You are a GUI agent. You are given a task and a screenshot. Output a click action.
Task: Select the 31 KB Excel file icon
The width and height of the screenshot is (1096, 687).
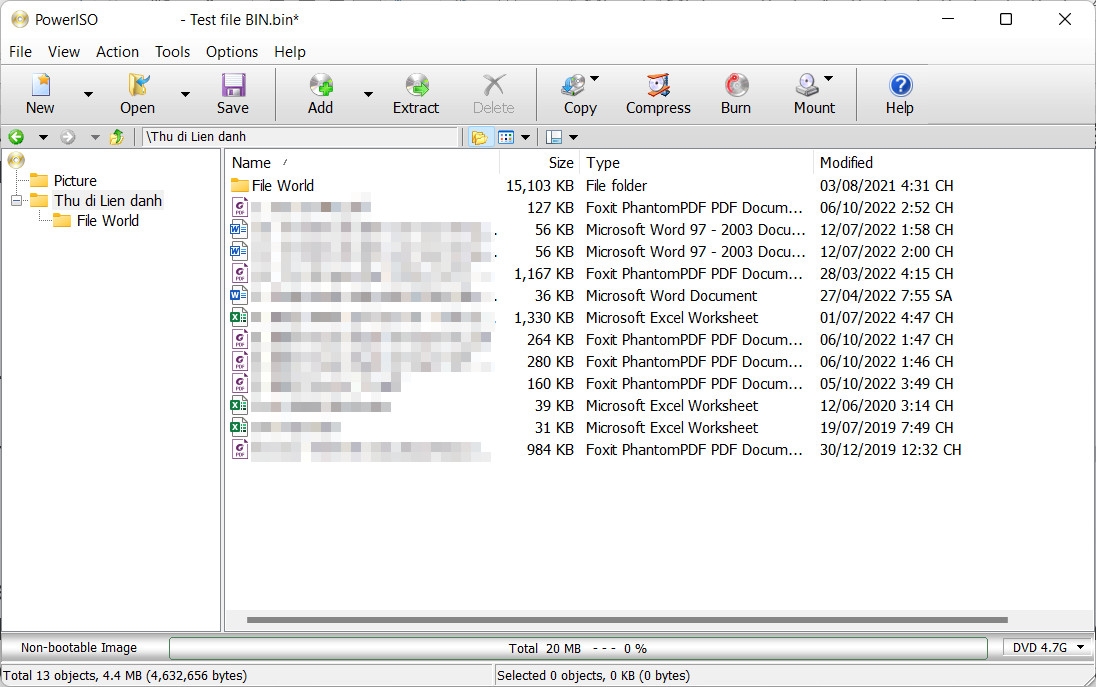pos(240,428)
